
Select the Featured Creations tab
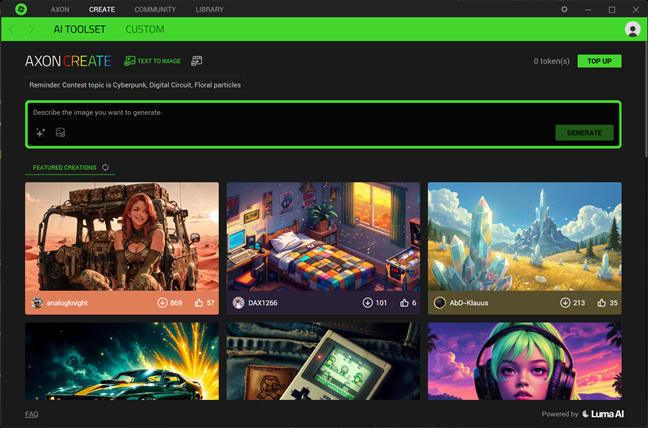(64, 167)
